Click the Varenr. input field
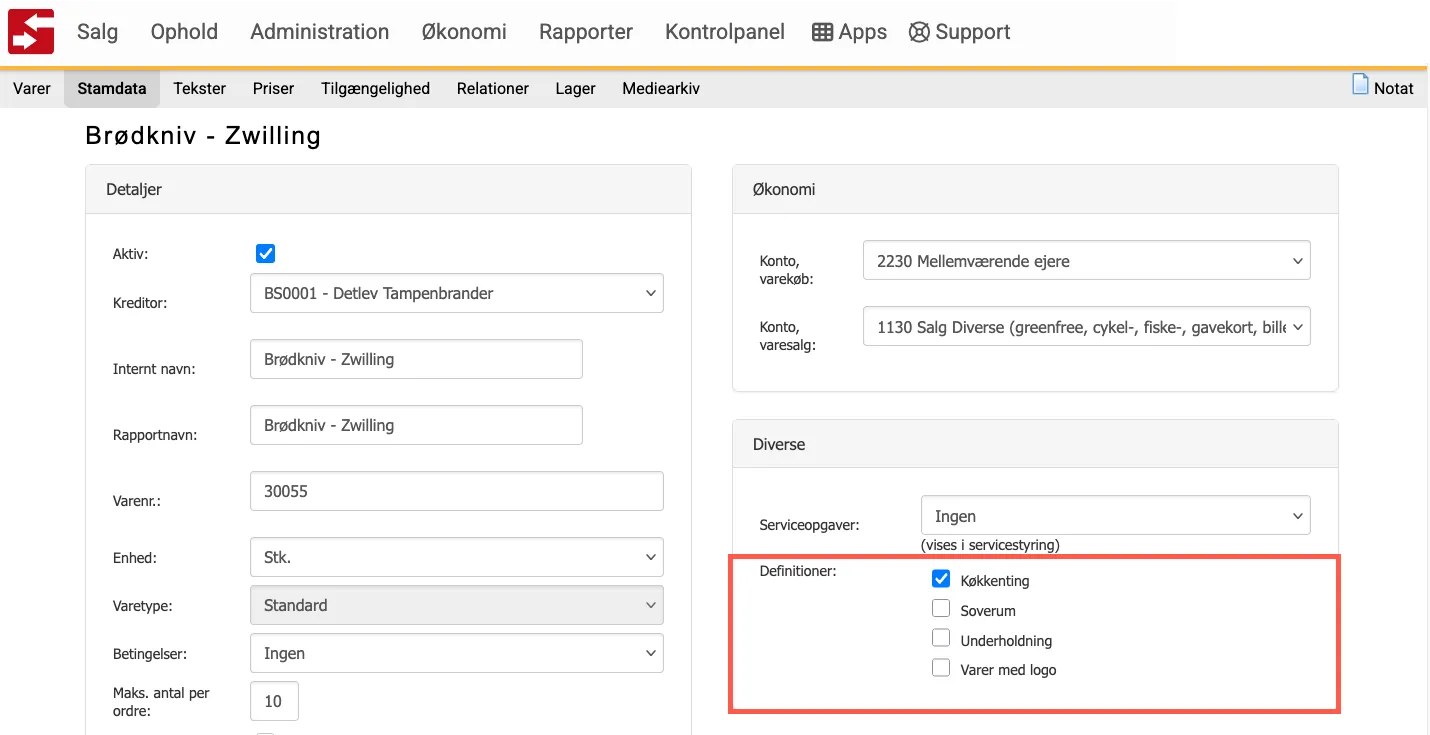Image resolution: width=1430 pixels, height=735 pixels. (456, 491)
